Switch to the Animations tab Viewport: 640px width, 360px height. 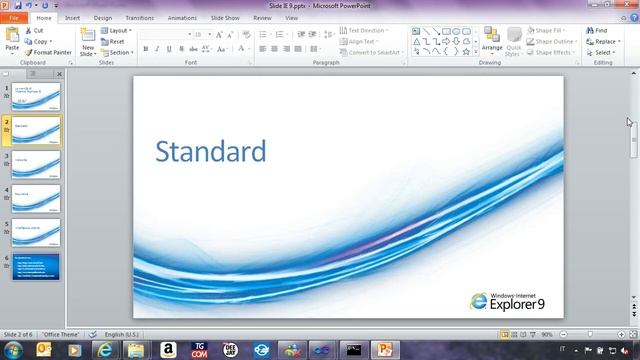pyautogui.click(x=182, y=18)
